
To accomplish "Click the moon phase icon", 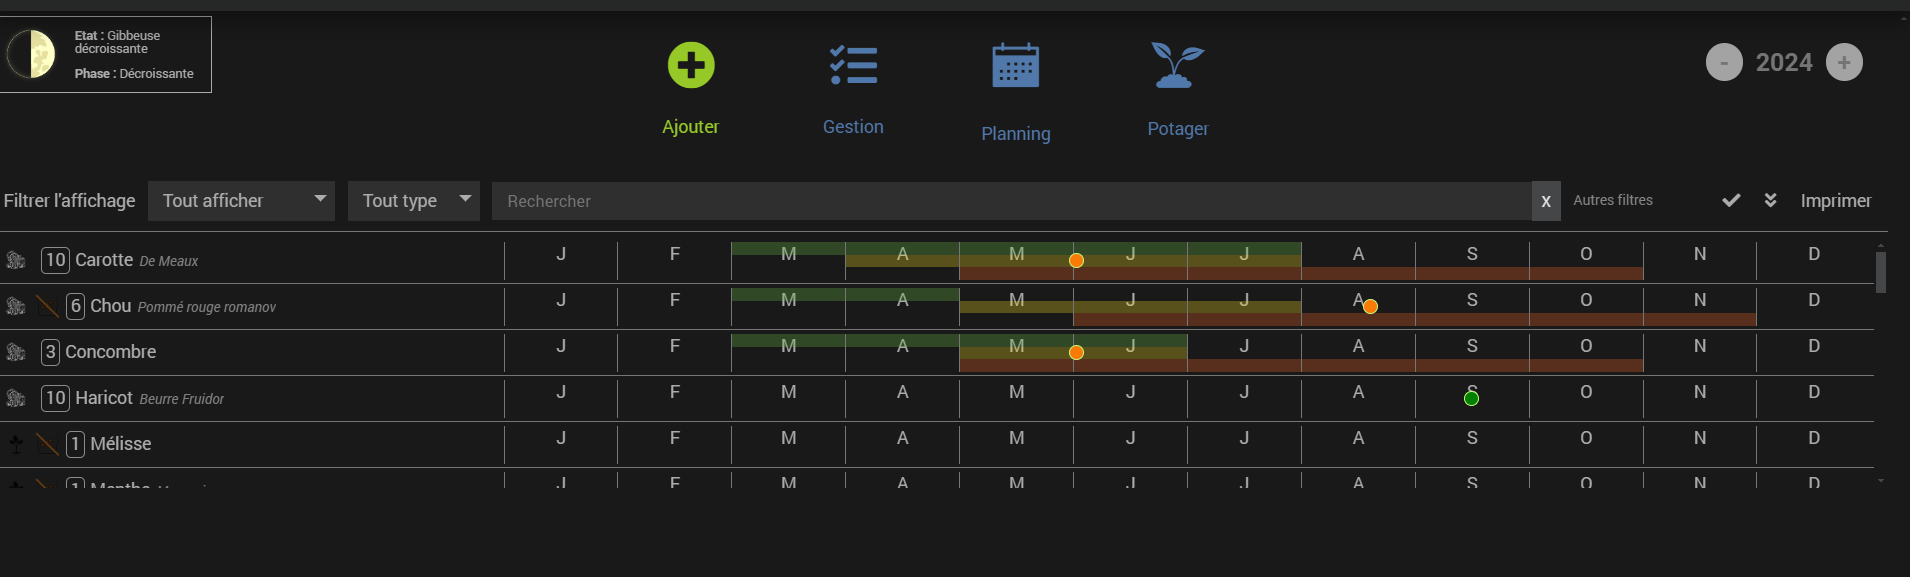I will click(x=32, y=54).
